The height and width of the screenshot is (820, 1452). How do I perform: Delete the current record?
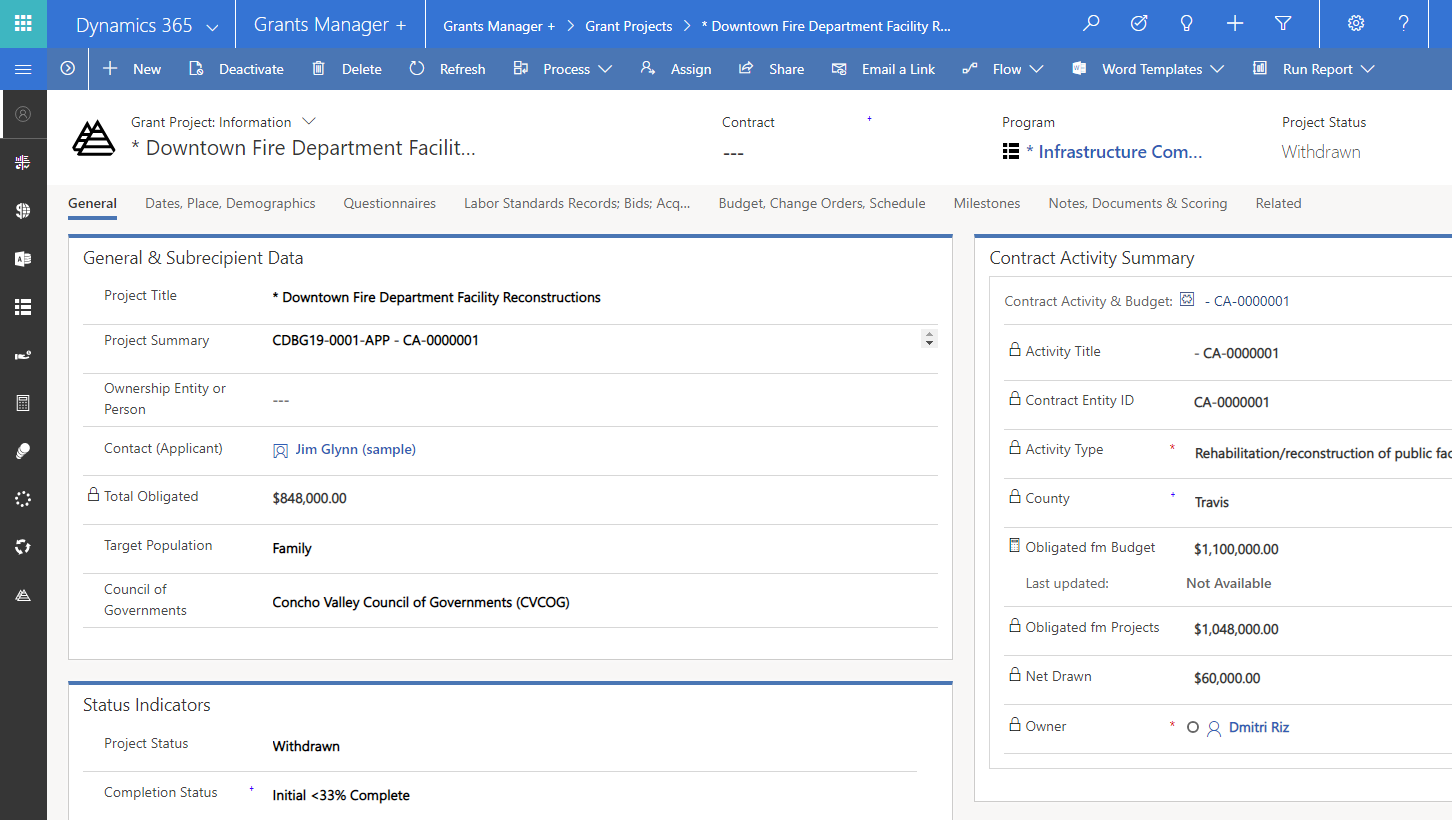pos(346,69)
